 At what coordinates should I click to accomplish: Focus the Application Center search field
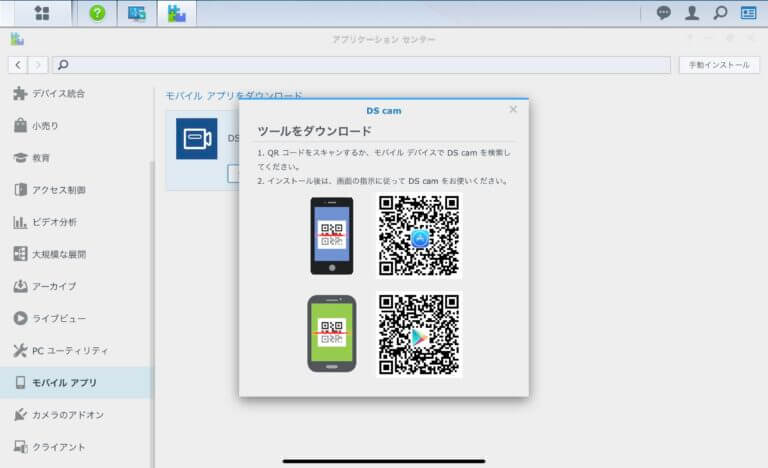[x=361, y=65]
